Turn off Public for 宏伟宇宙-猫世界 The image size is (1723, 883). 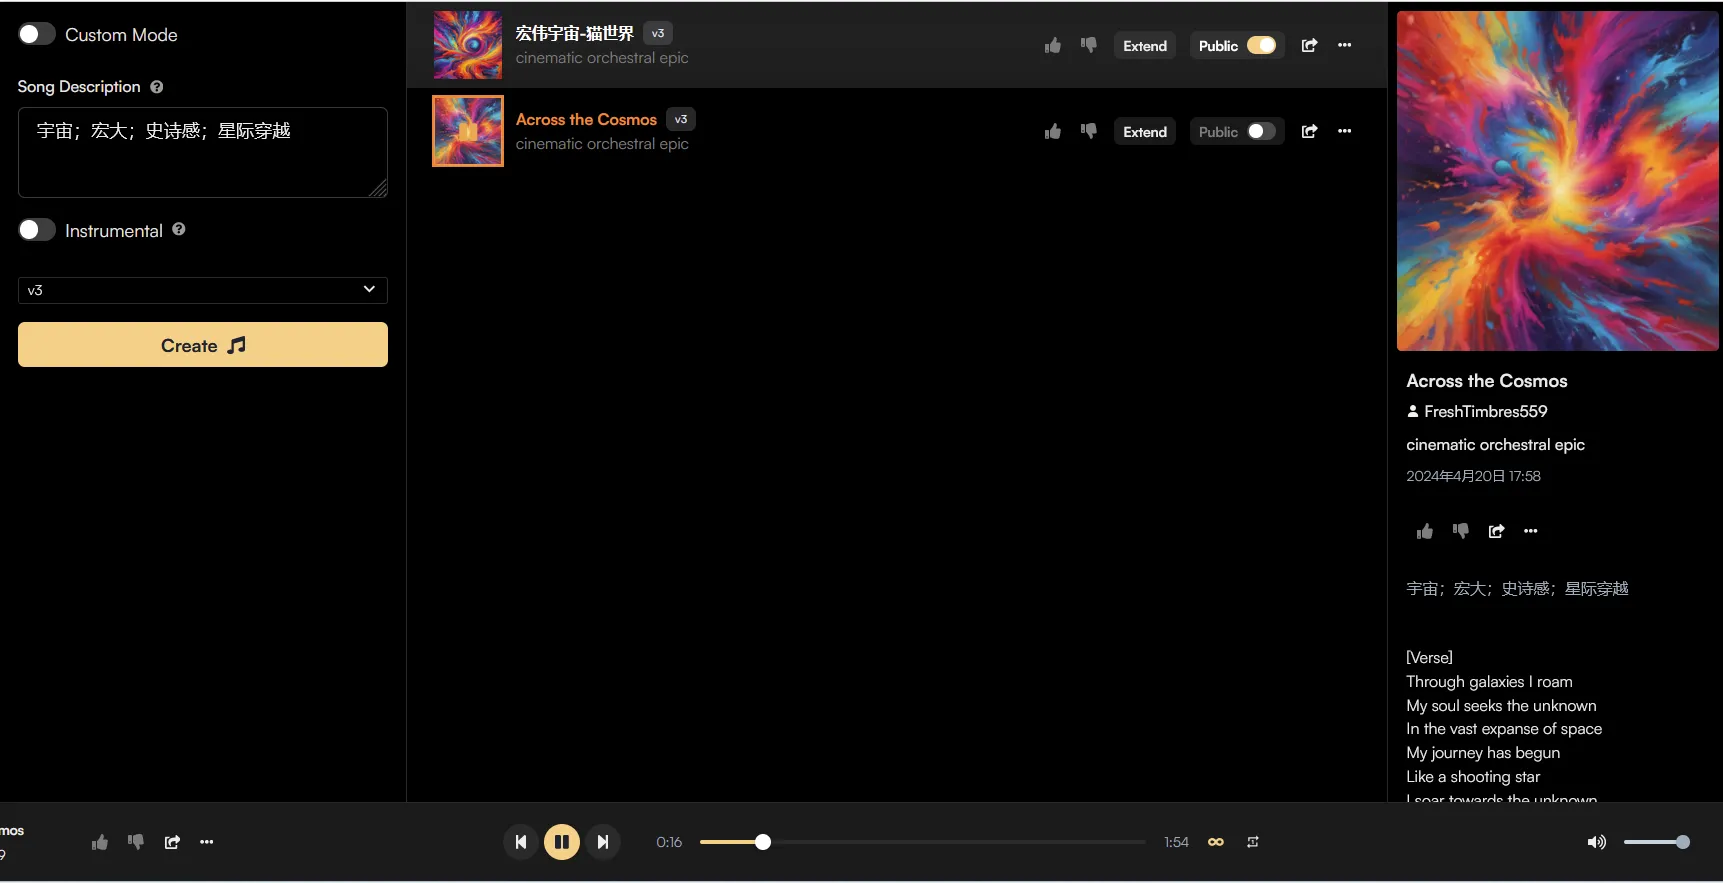pos(1260,46)
